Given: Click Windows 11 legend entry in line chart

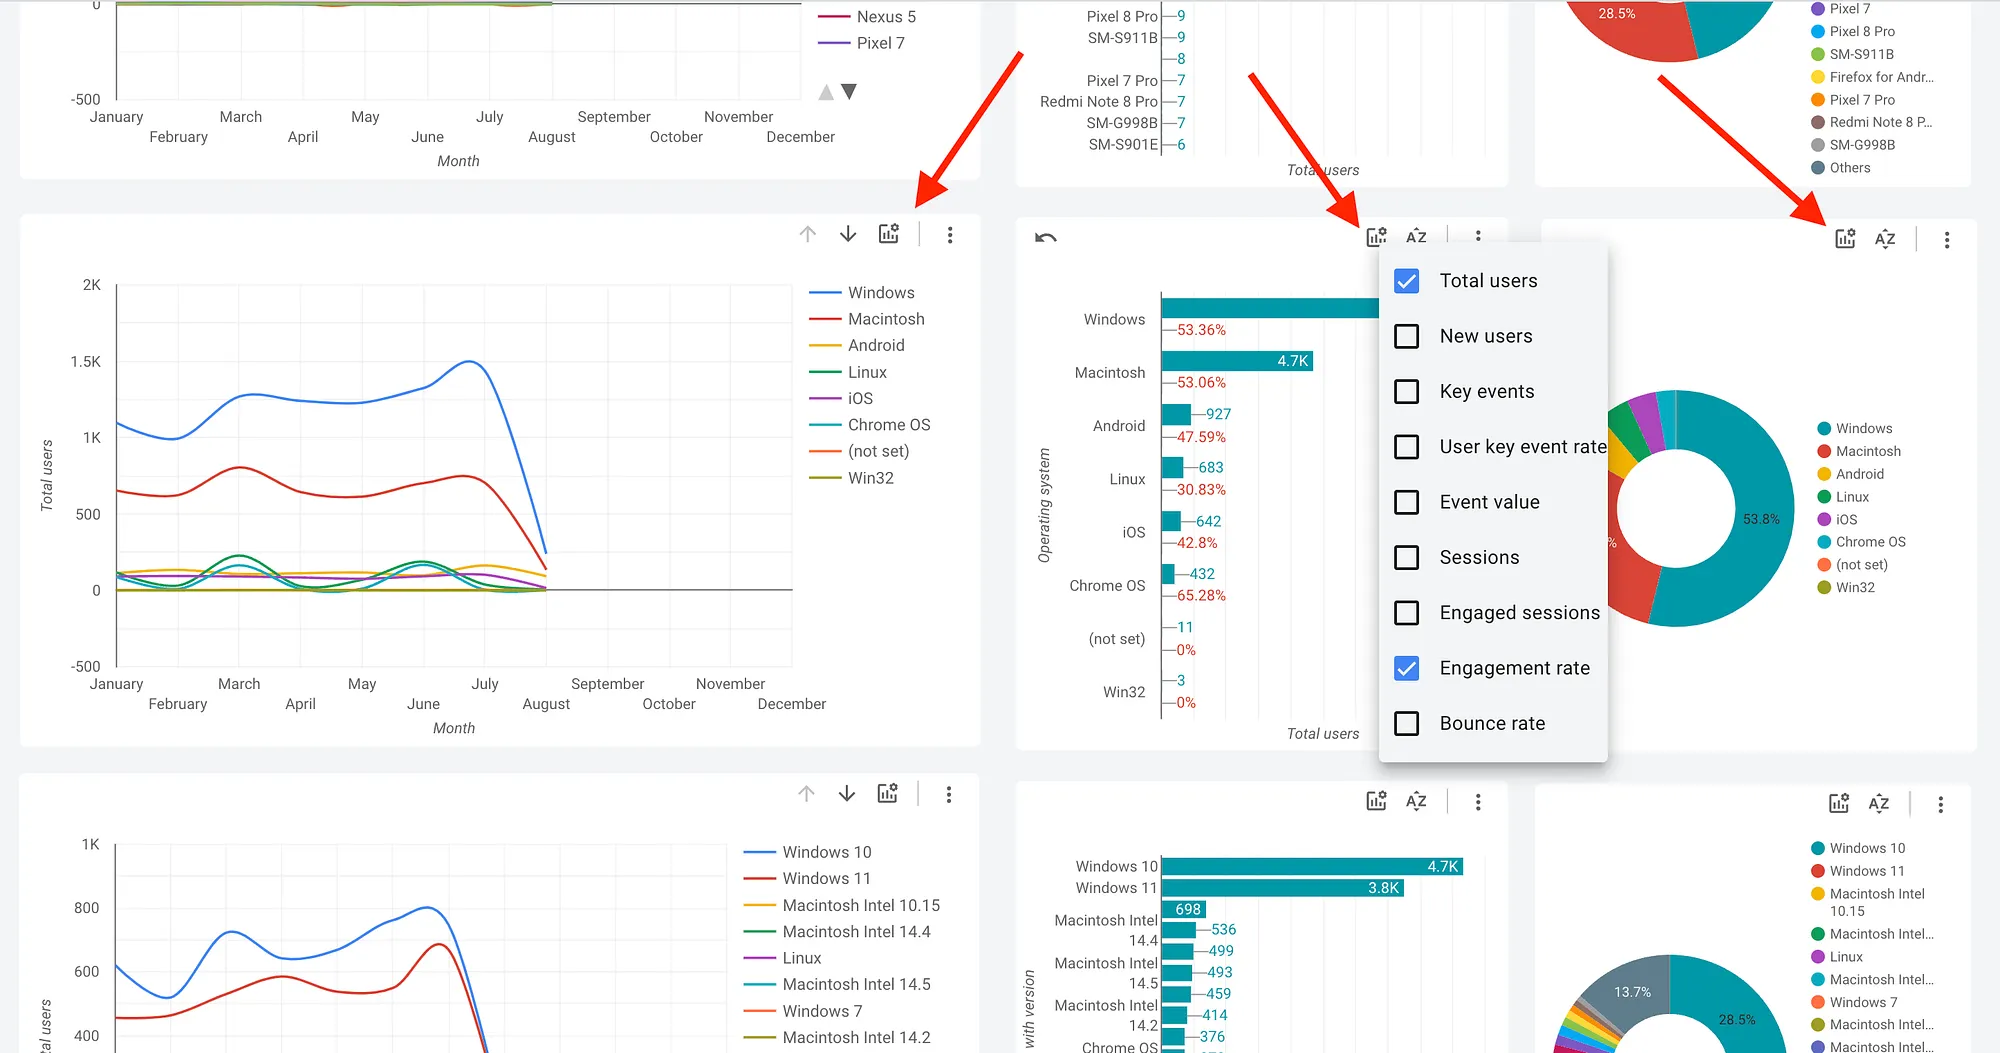Looking at the screenshot, I should (826, 879).
